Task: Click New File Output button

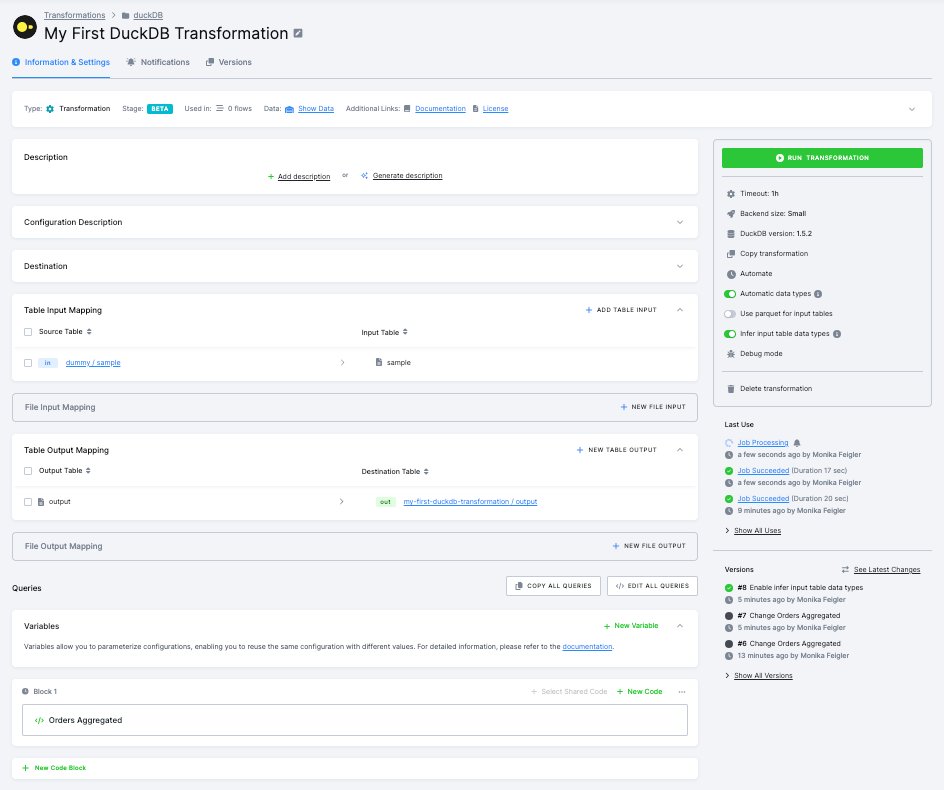Action: coord(649,546)
